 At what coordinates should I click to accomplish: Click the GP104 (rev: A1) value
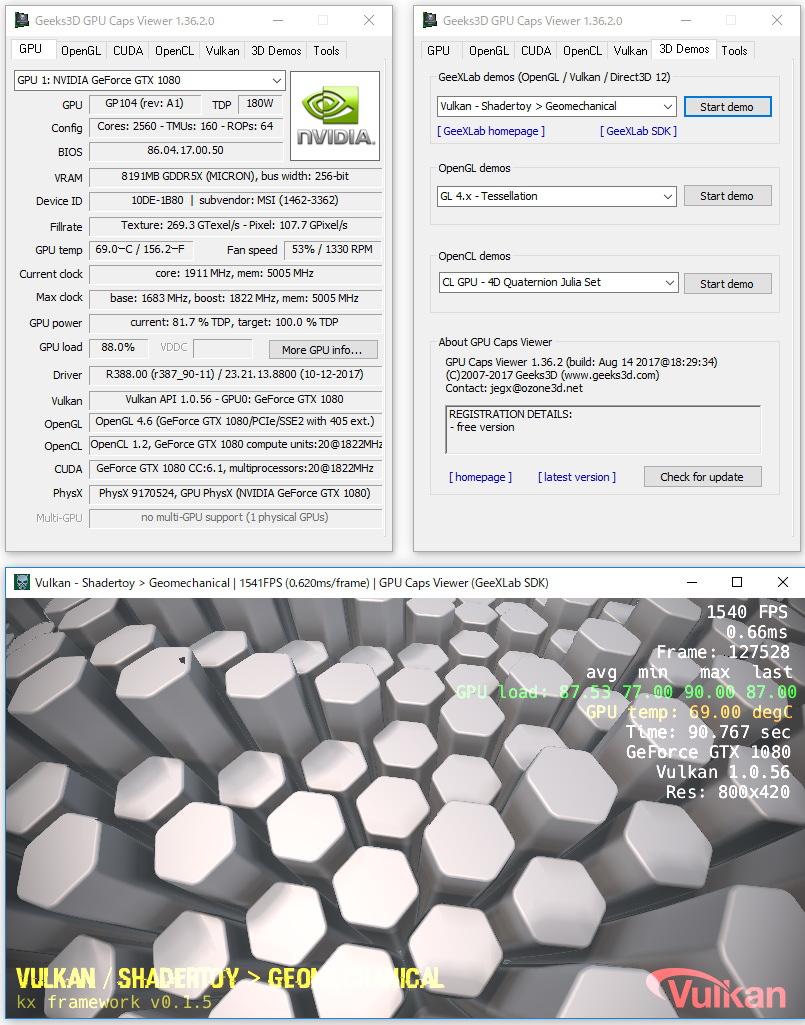click(x=145, y=104)
